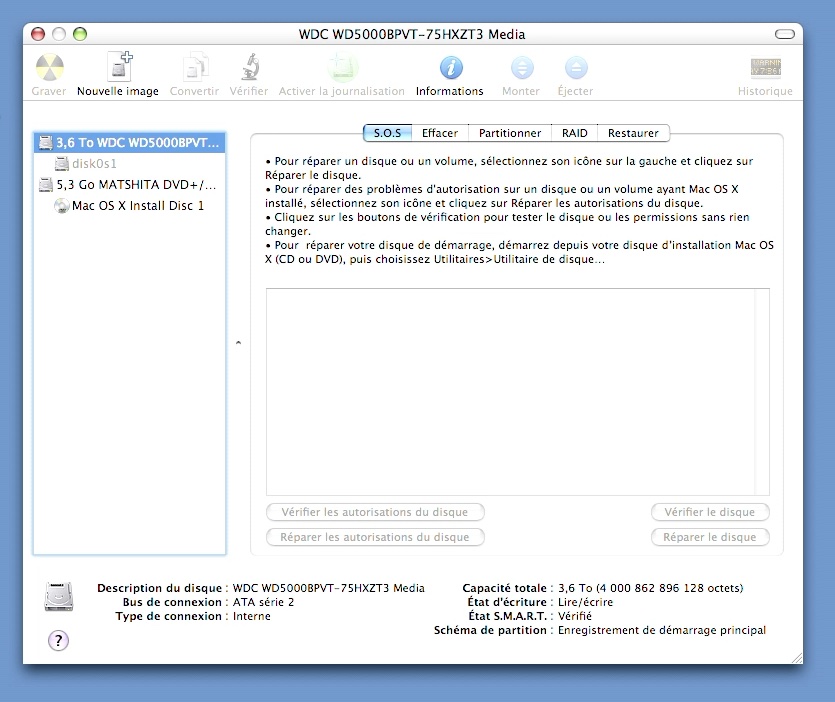835x702 pixels.
Task: Open the RAID tab
Action: [x=575, y=133]
